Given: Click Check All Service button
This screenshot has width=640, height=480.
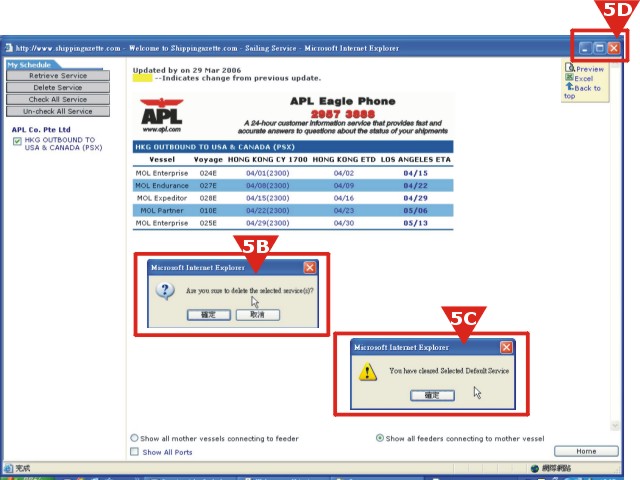Looking at the screenshot, I should pos(58,99).
